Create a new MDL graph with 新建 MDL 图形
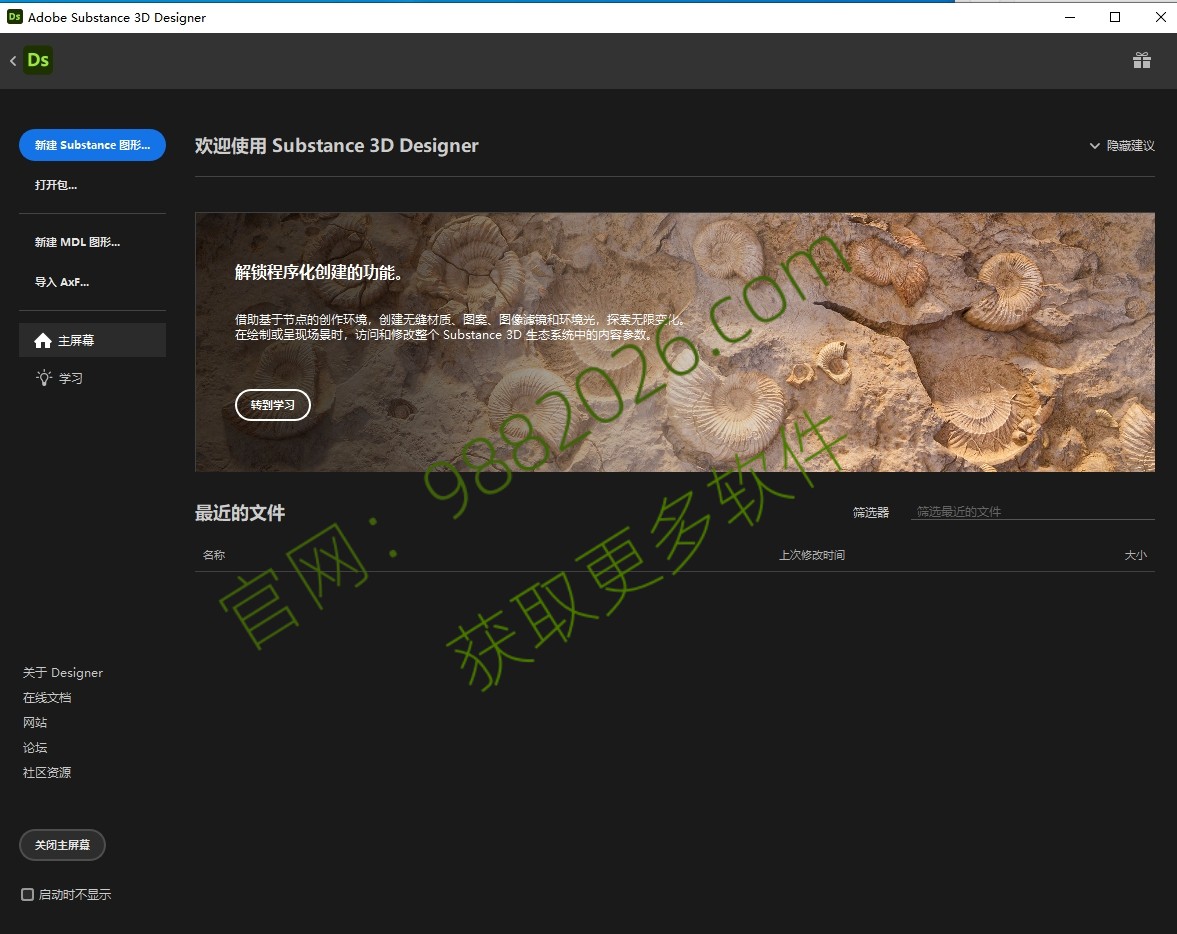 coord(77,242)
